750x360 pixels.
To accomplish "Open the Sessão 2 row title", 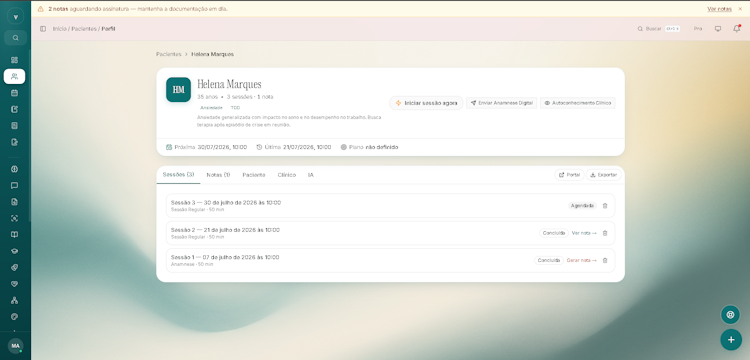I will [225, 230].
